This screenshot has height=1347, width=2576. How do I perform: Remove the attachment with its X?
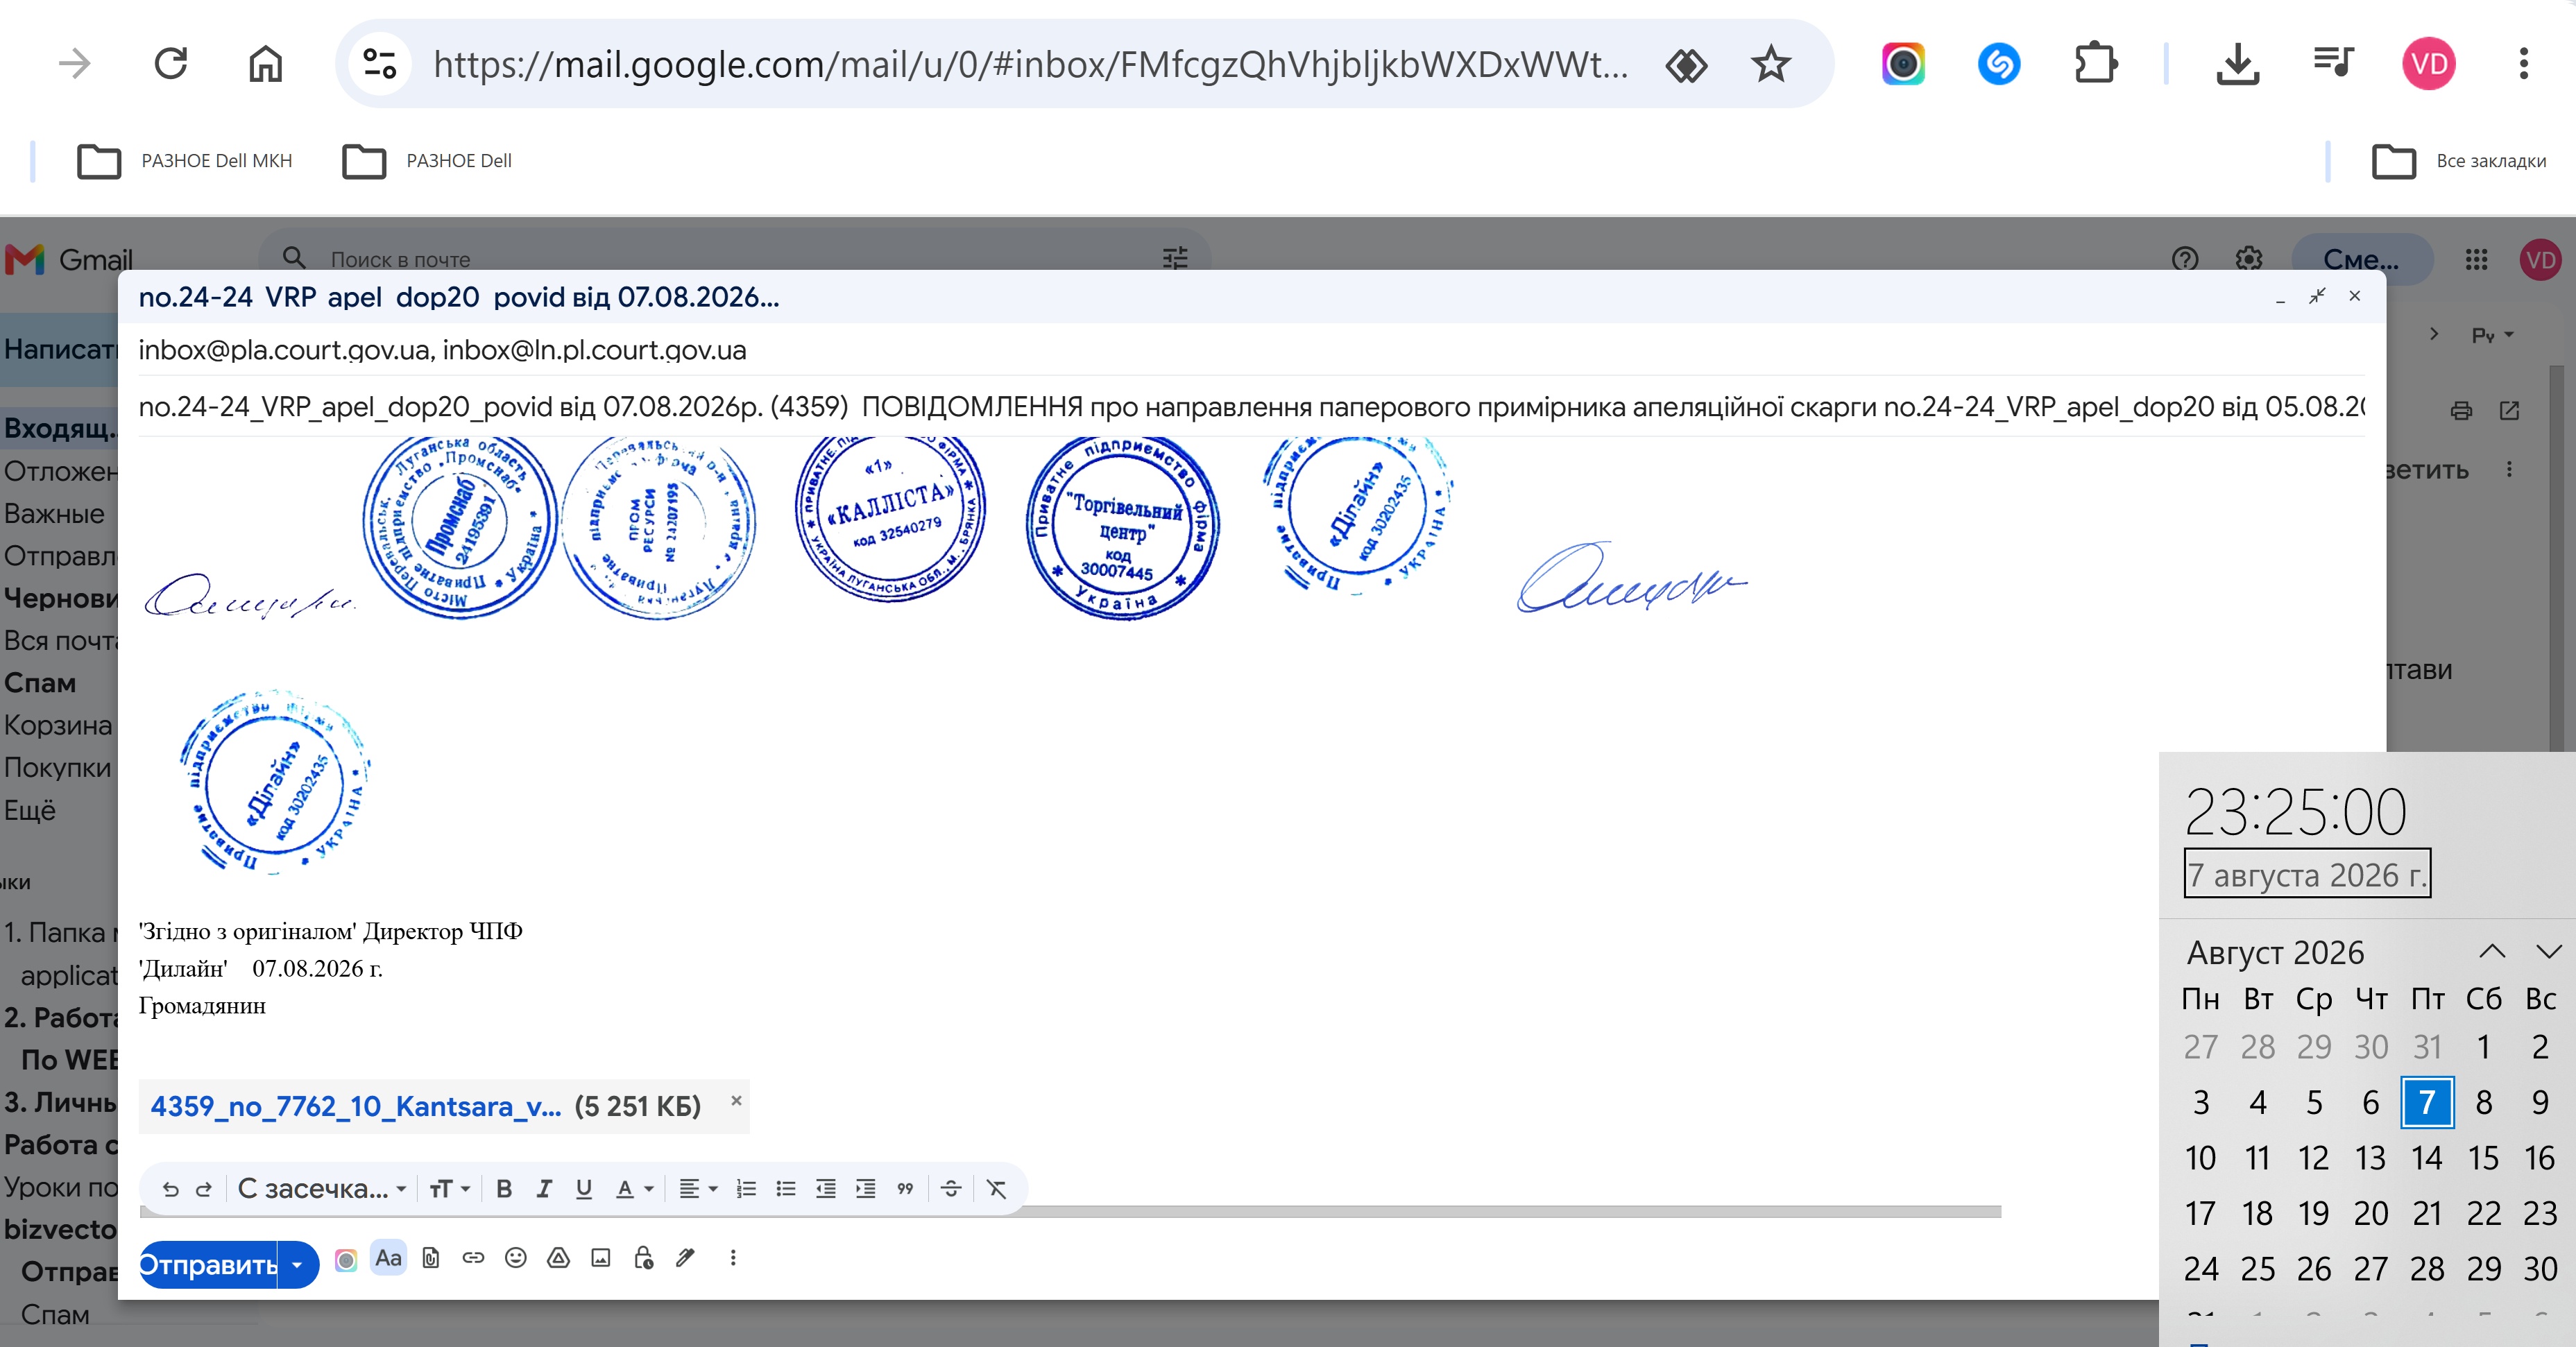[736, 1100]
